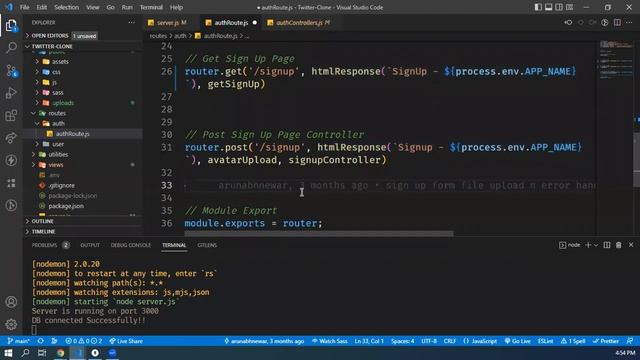Click the new terminal plus icon

pyautogui.click(x=588, y=245)
